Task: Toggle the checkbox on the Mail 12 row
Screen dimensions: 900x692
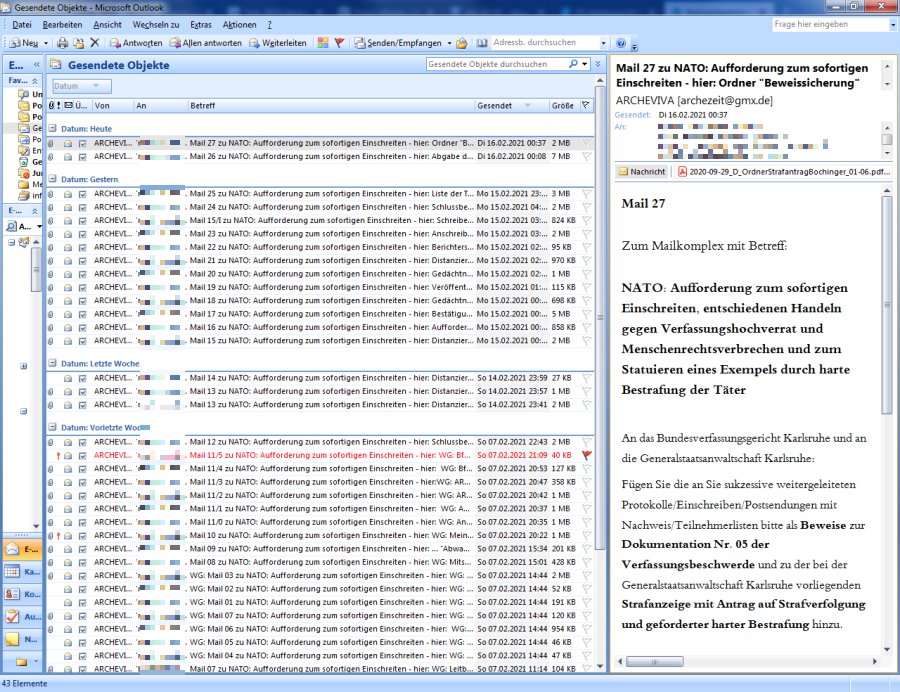Action: [82, 442]
